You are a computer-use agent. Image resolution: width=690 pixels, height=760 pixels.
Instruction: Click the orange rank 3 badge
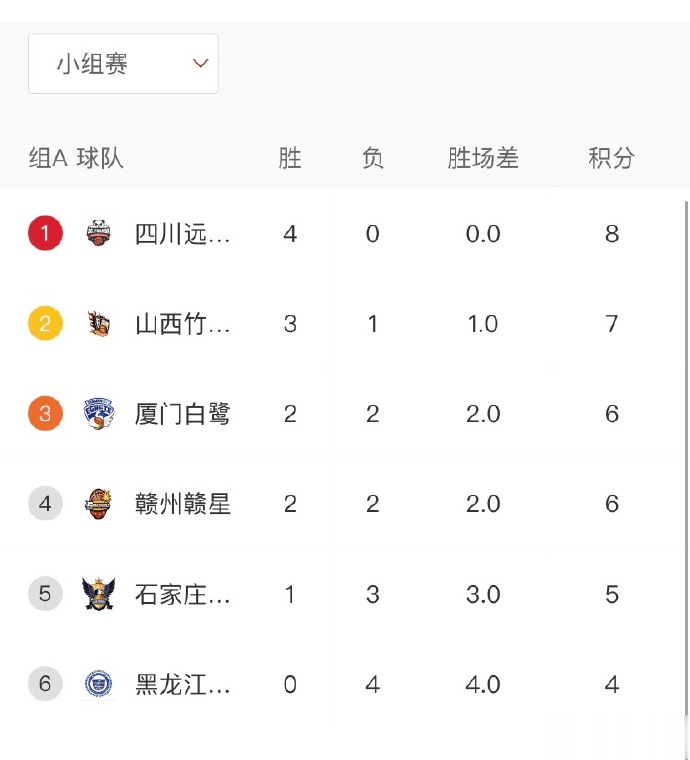click(x=45, y=413)
